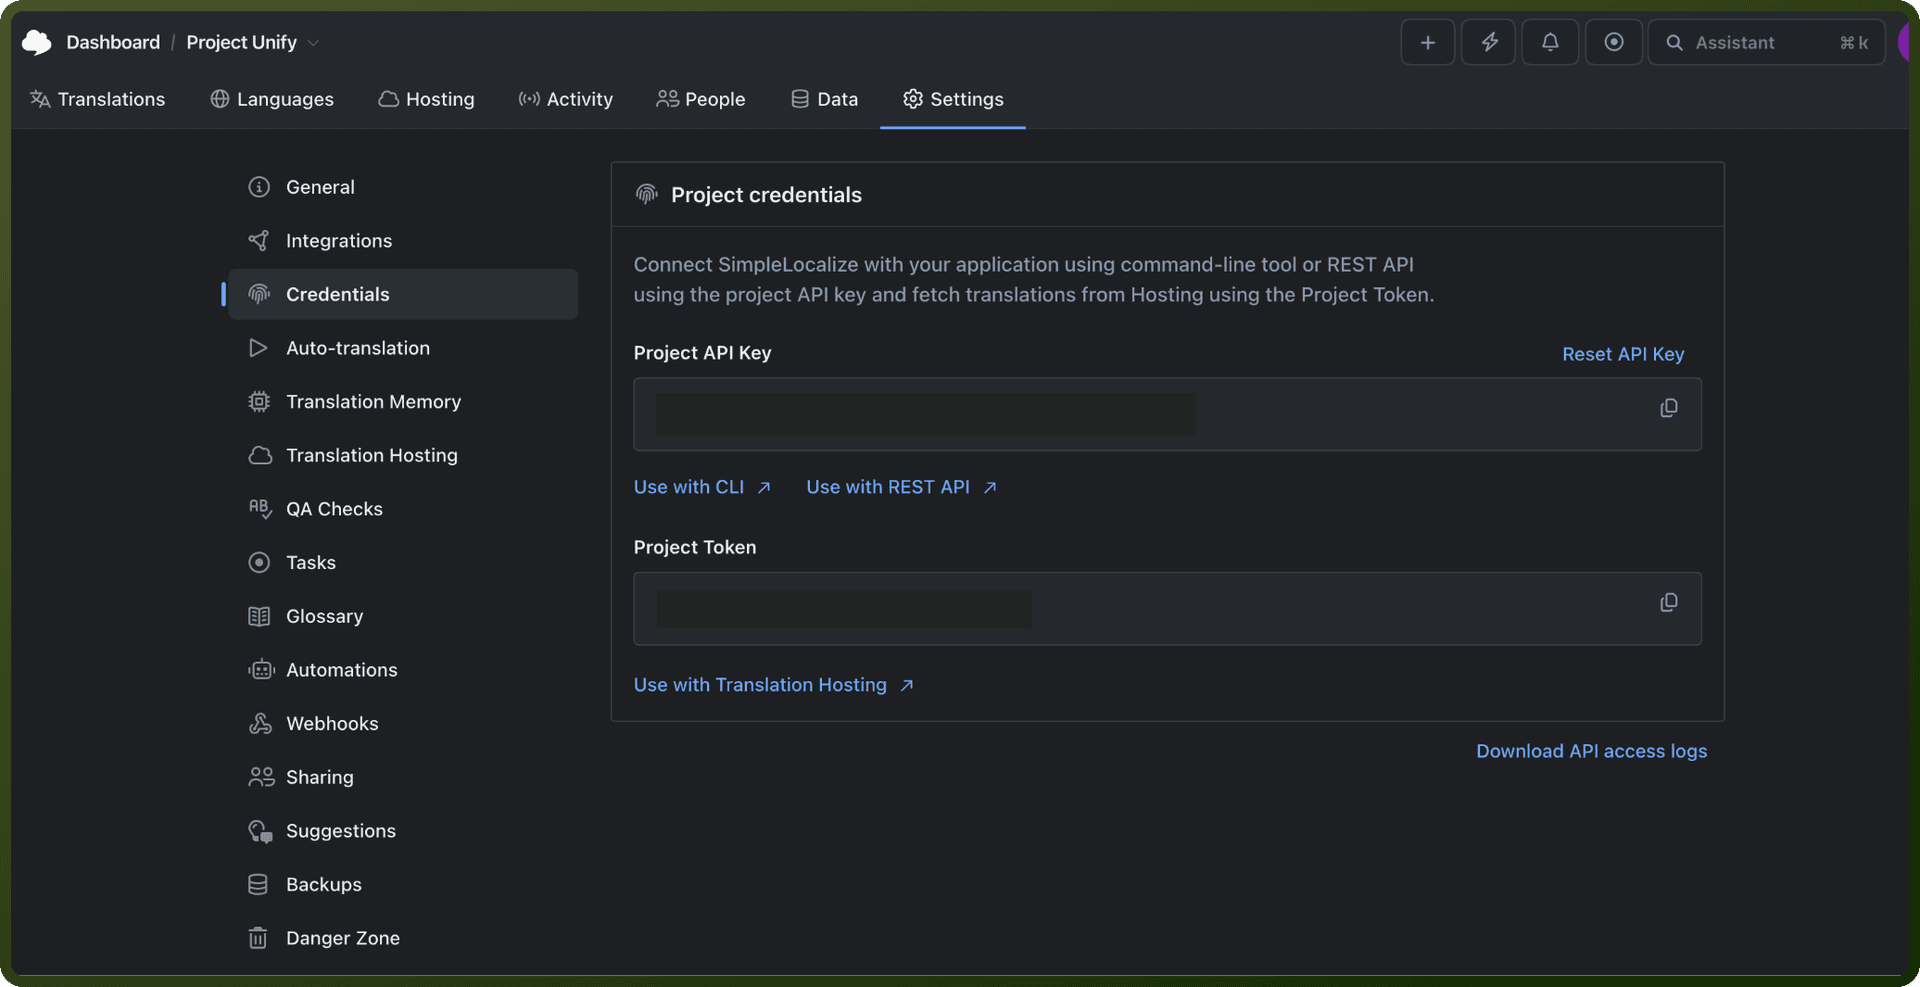Open Automations settings
1920x987 pixels.
pos(403,670)
